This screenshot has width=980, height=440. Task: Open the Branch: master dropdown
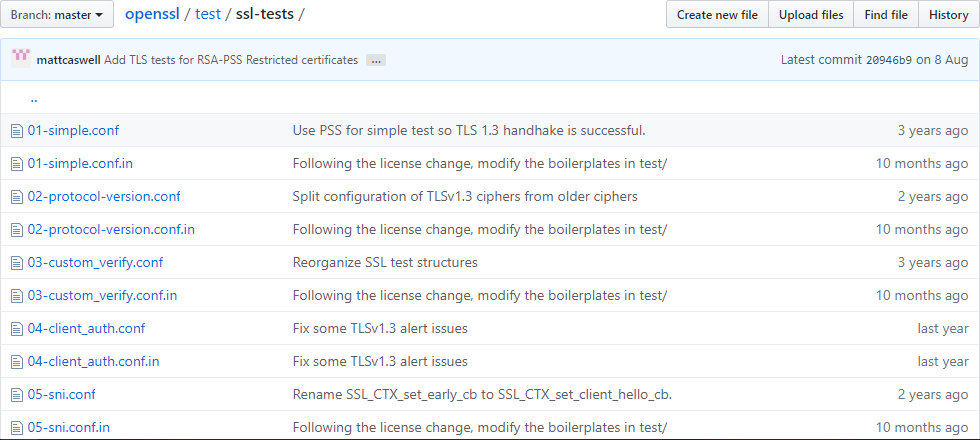56,15
